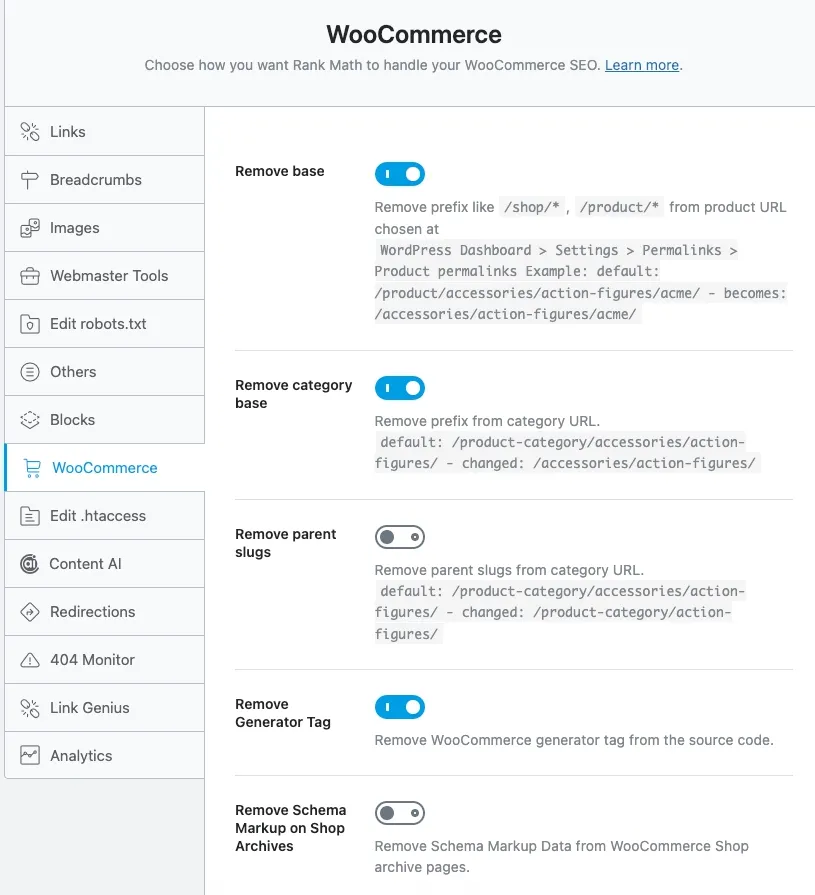
Task: Click the Edit robots.txt file icon
Action: pyautogui.click(x=30, y=324)
